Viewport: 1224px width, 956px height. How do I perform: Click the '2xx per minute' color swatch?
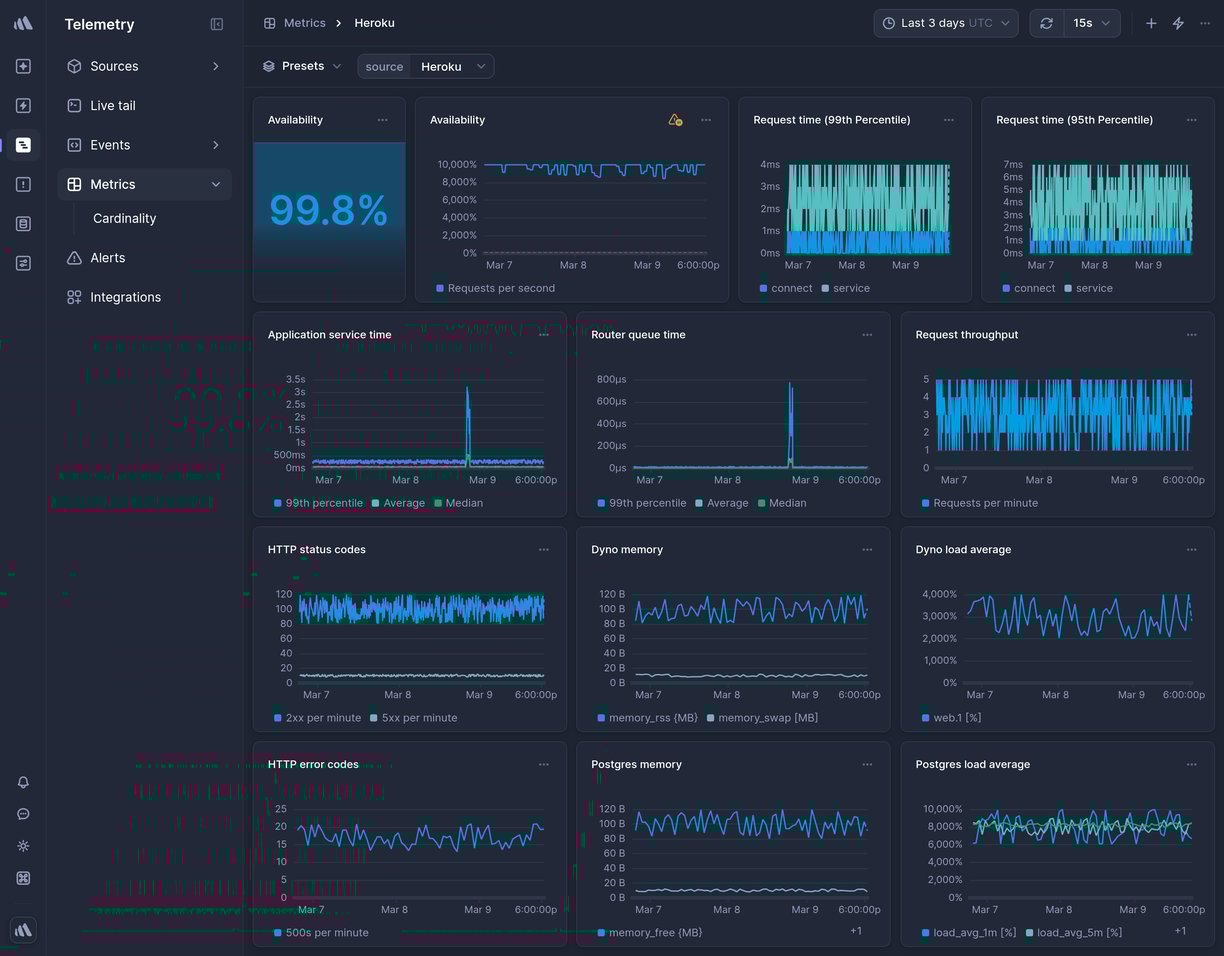click(x=277, y=718)
